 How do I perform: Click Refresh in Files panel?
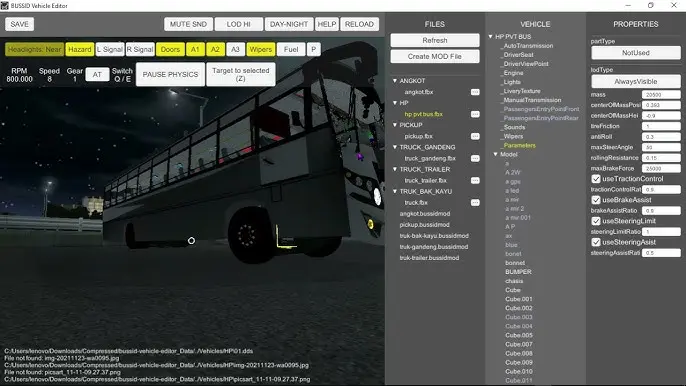coord(435,40)
